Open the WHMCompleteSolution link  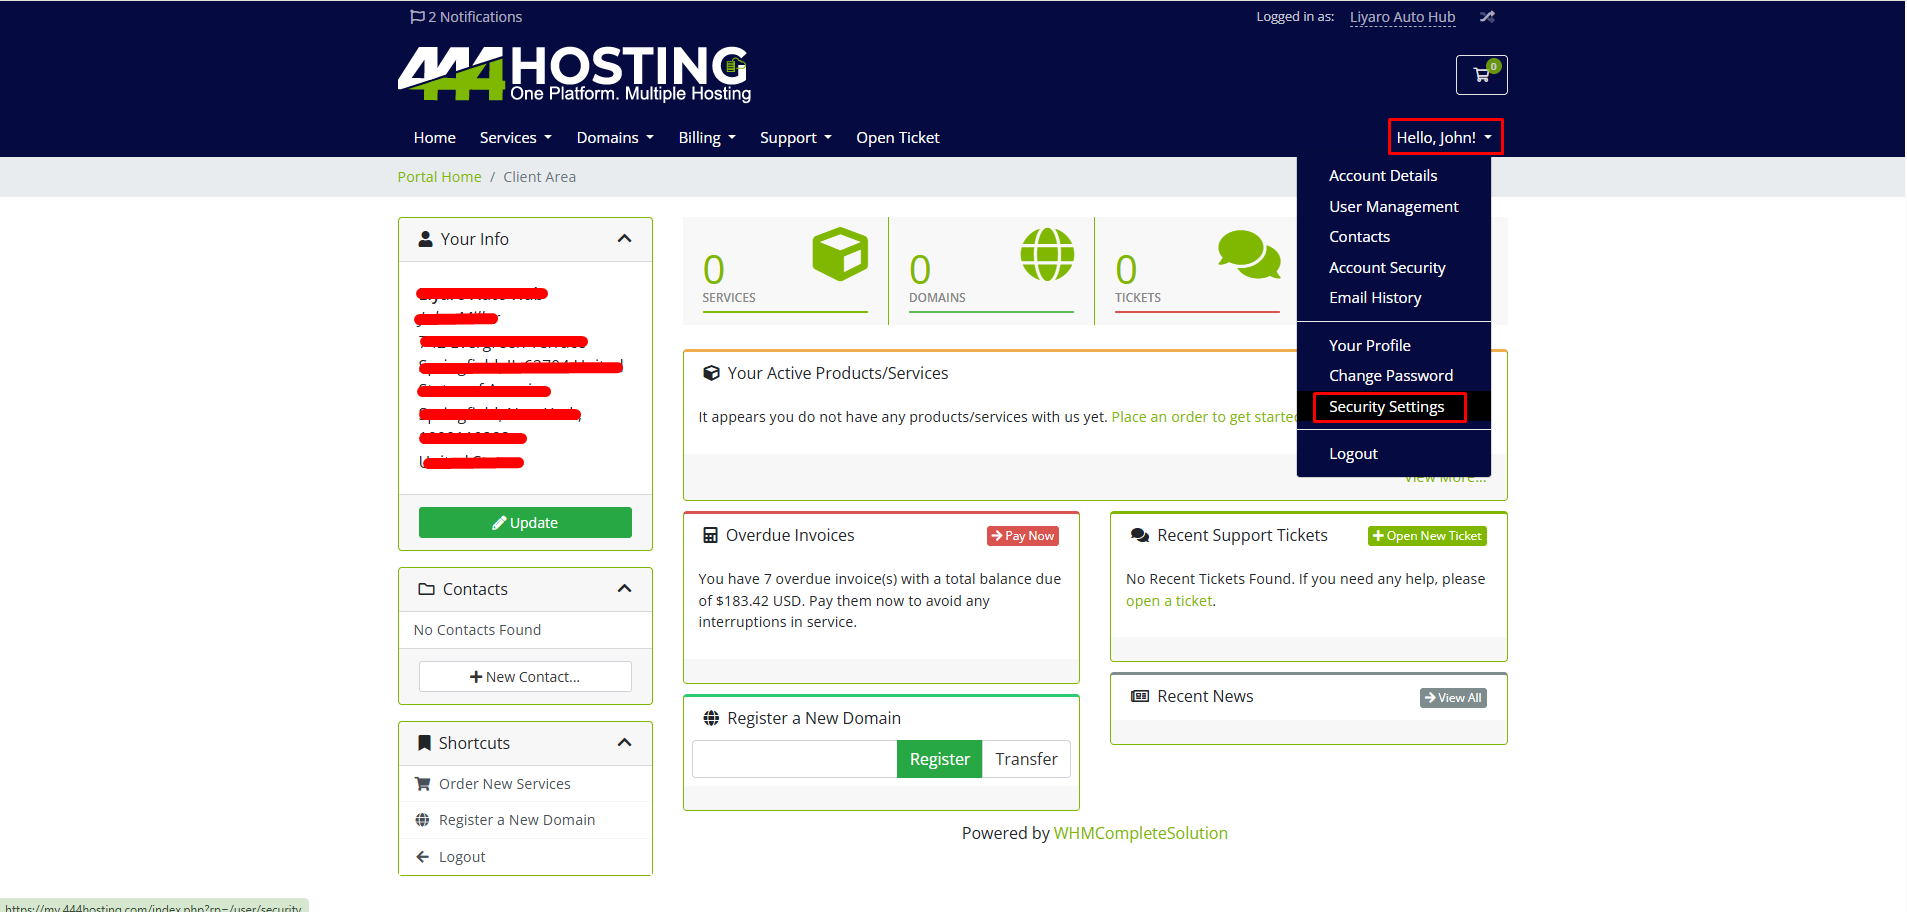1140,833
